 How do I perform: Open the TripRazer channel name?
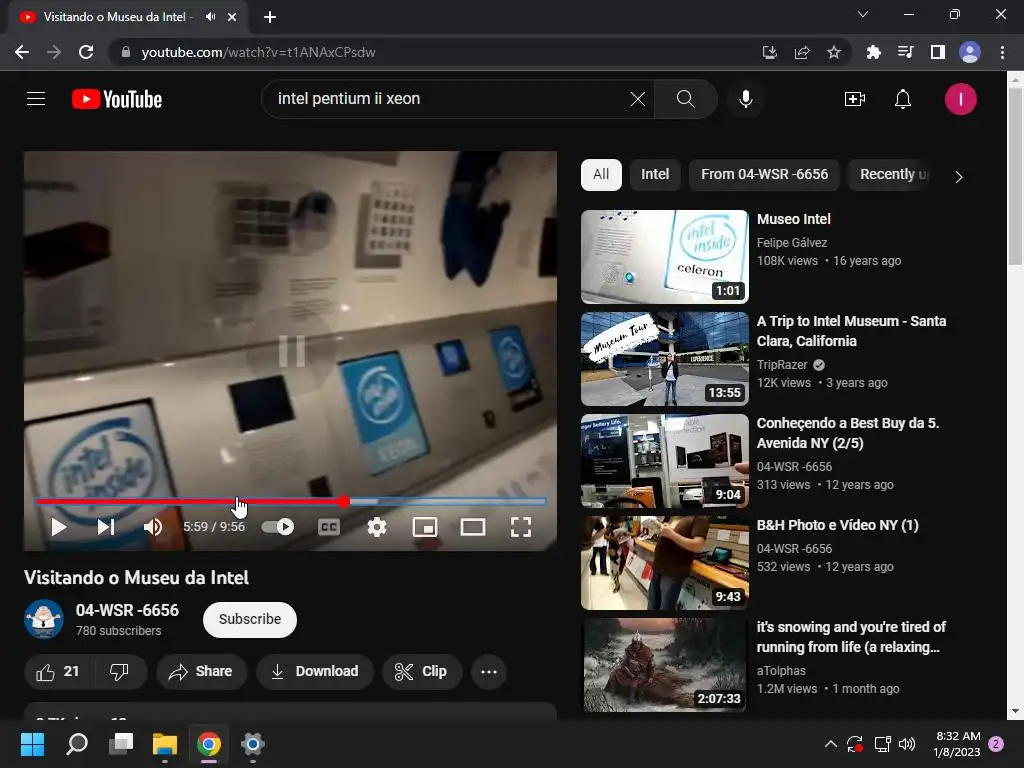[782, 364]
